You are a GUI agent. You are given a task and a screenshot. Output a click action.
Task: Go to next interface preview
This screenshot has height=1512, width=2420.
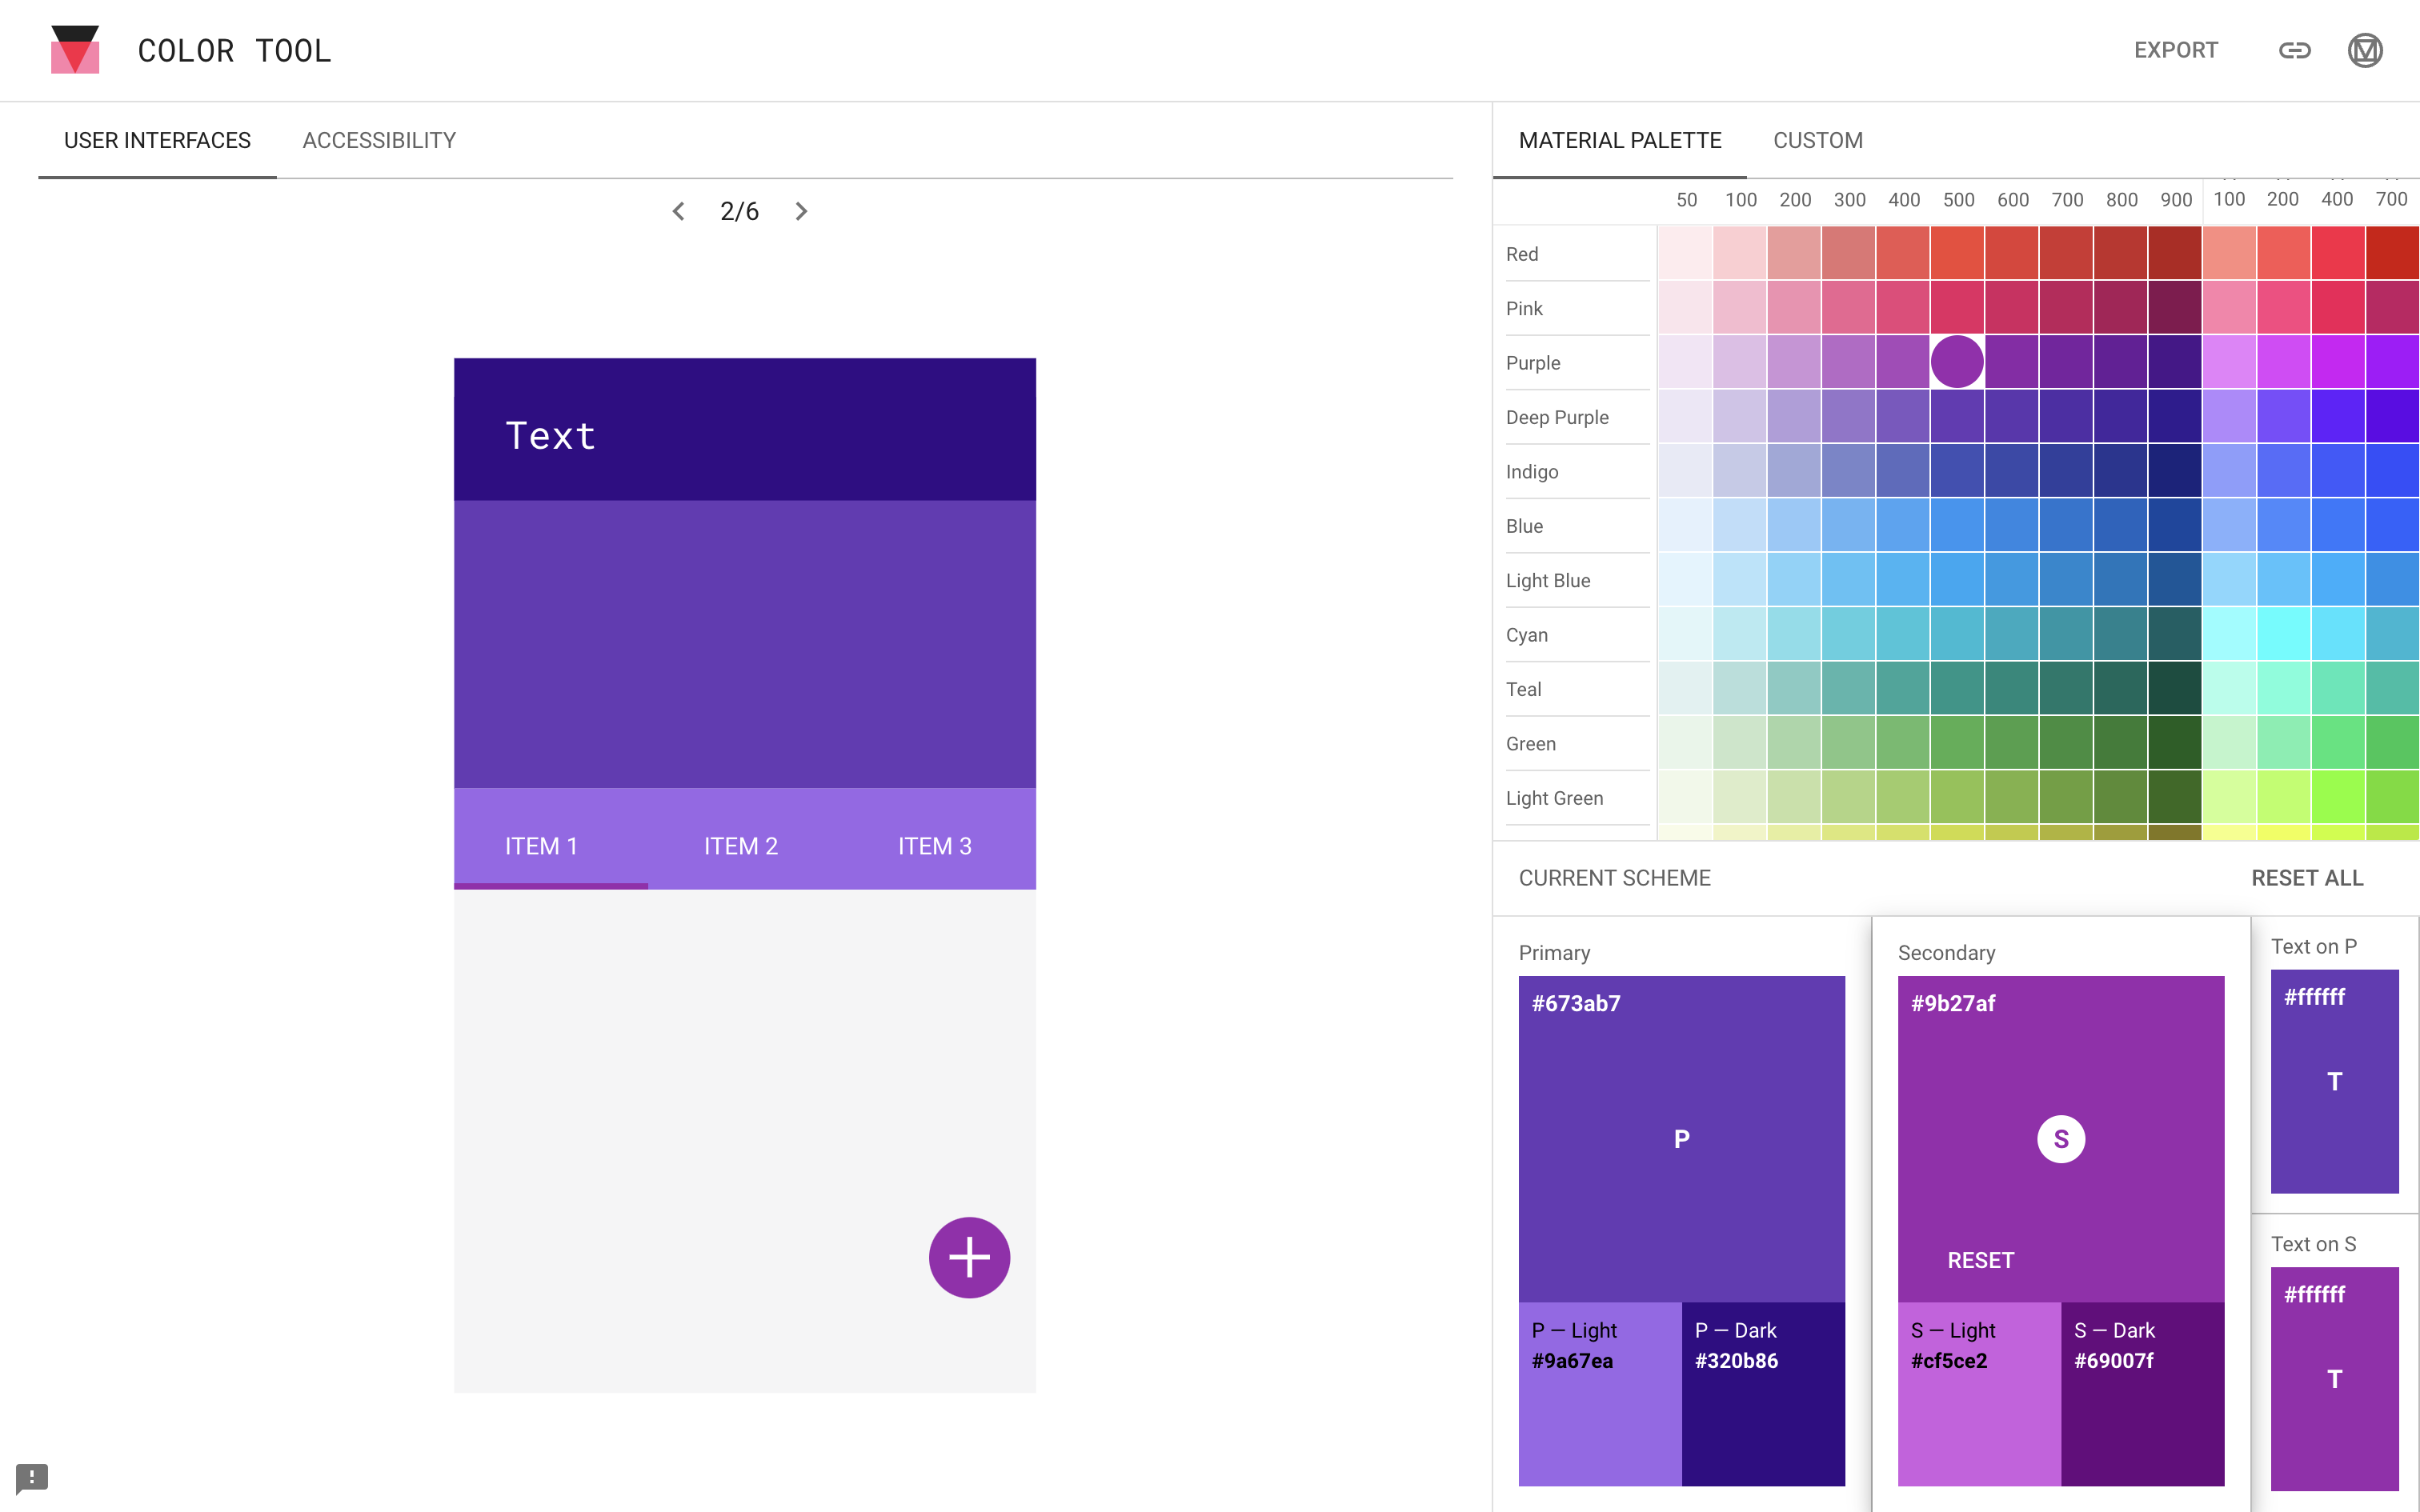801,211
